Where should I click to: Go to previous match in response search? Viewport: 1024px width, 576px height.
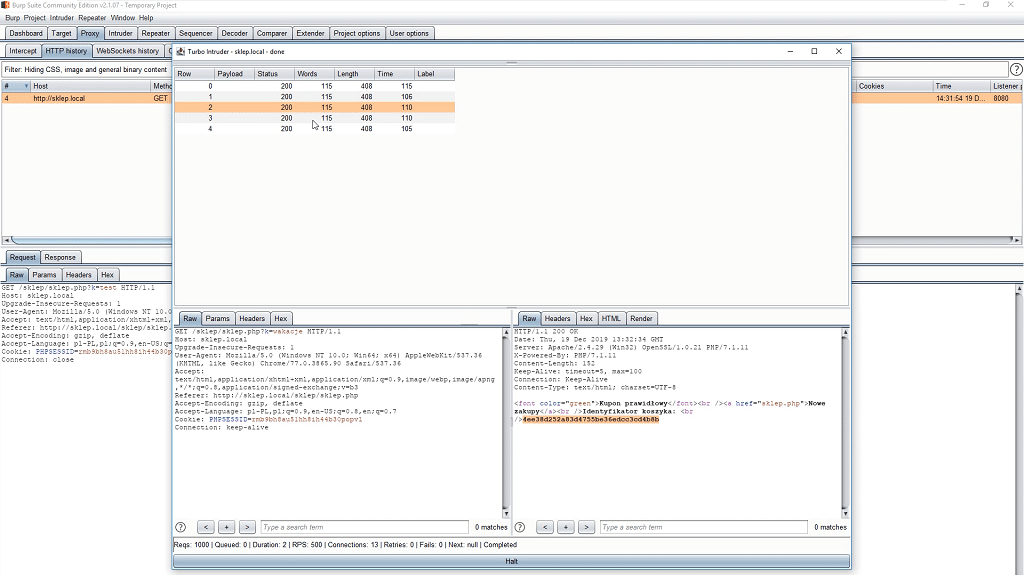coord(545,527)
